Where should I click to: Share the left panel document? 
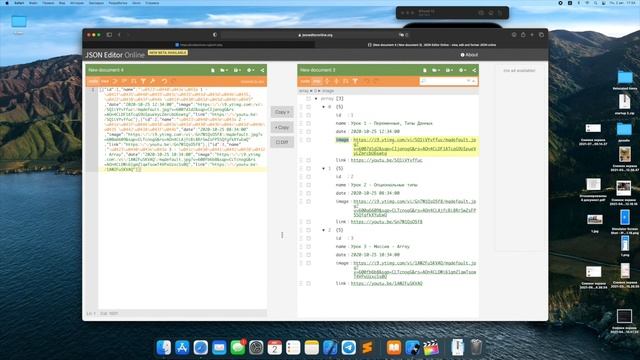point(262,70)
